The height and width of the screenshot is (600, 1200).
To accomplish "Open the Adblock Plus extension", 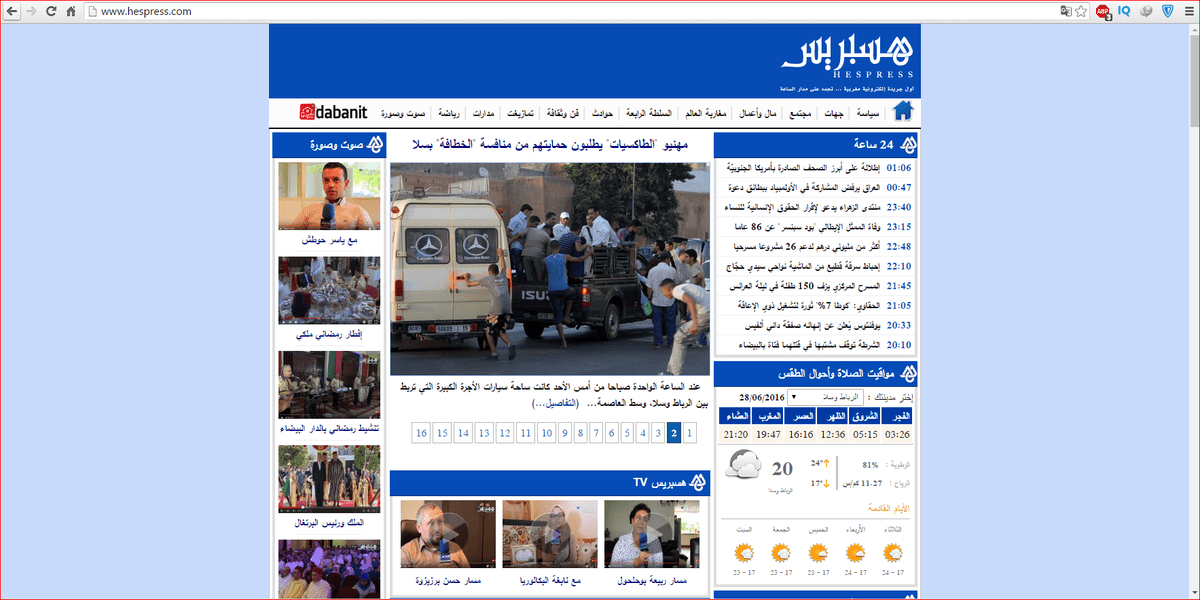I will 1103,12.
